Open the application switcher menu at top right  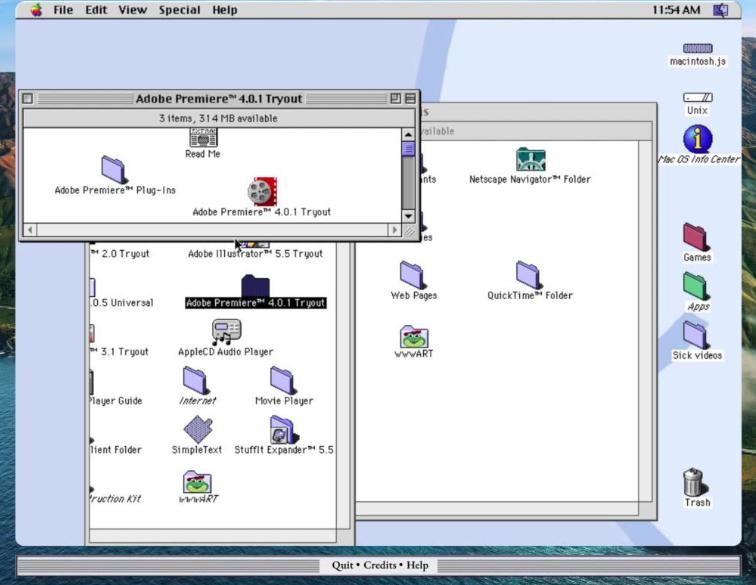point(720,10)
